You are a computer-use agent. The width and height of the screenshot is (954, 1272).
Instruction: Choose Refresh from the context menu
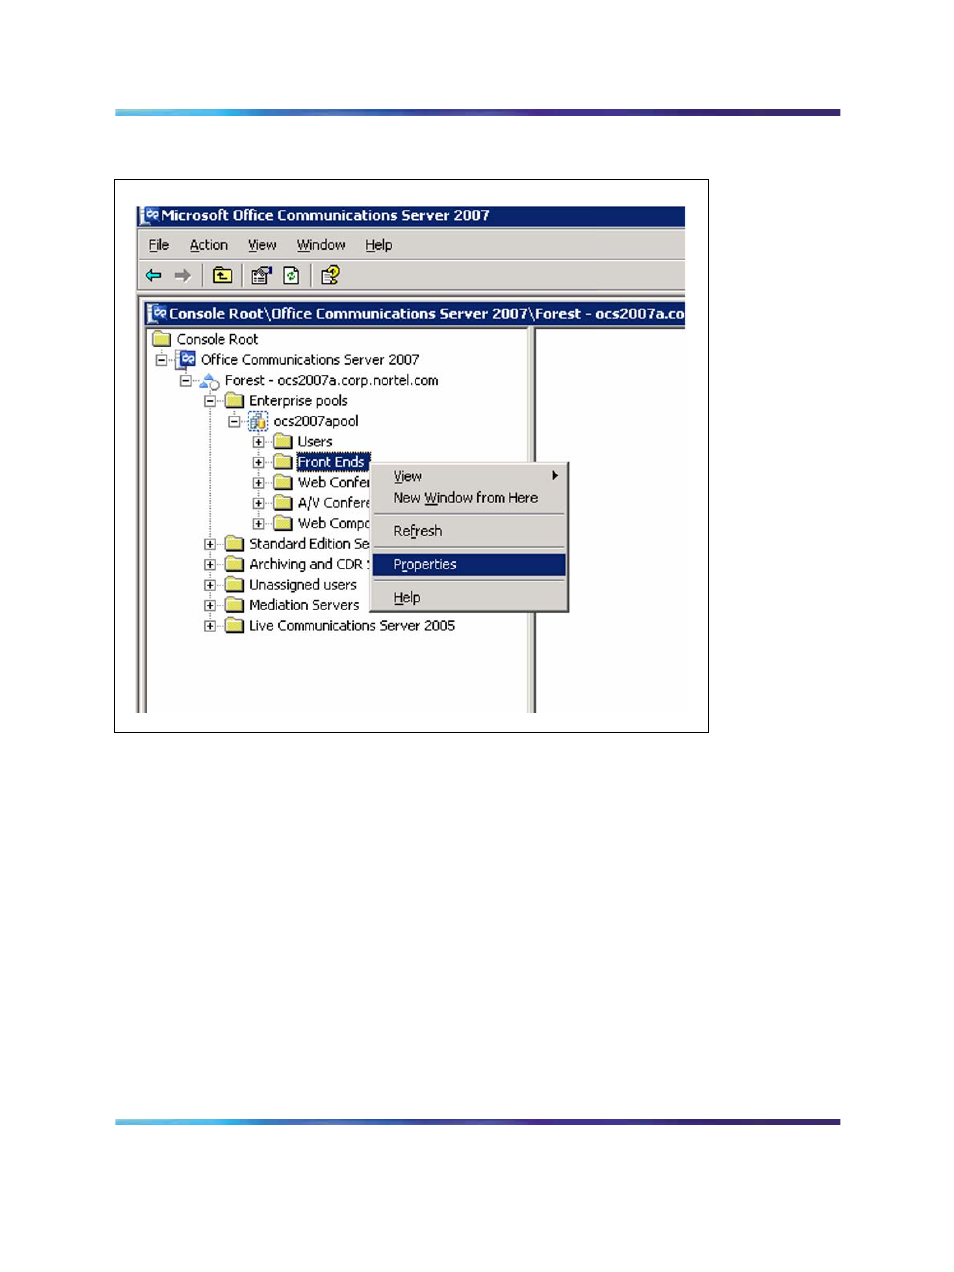[469, 531]
